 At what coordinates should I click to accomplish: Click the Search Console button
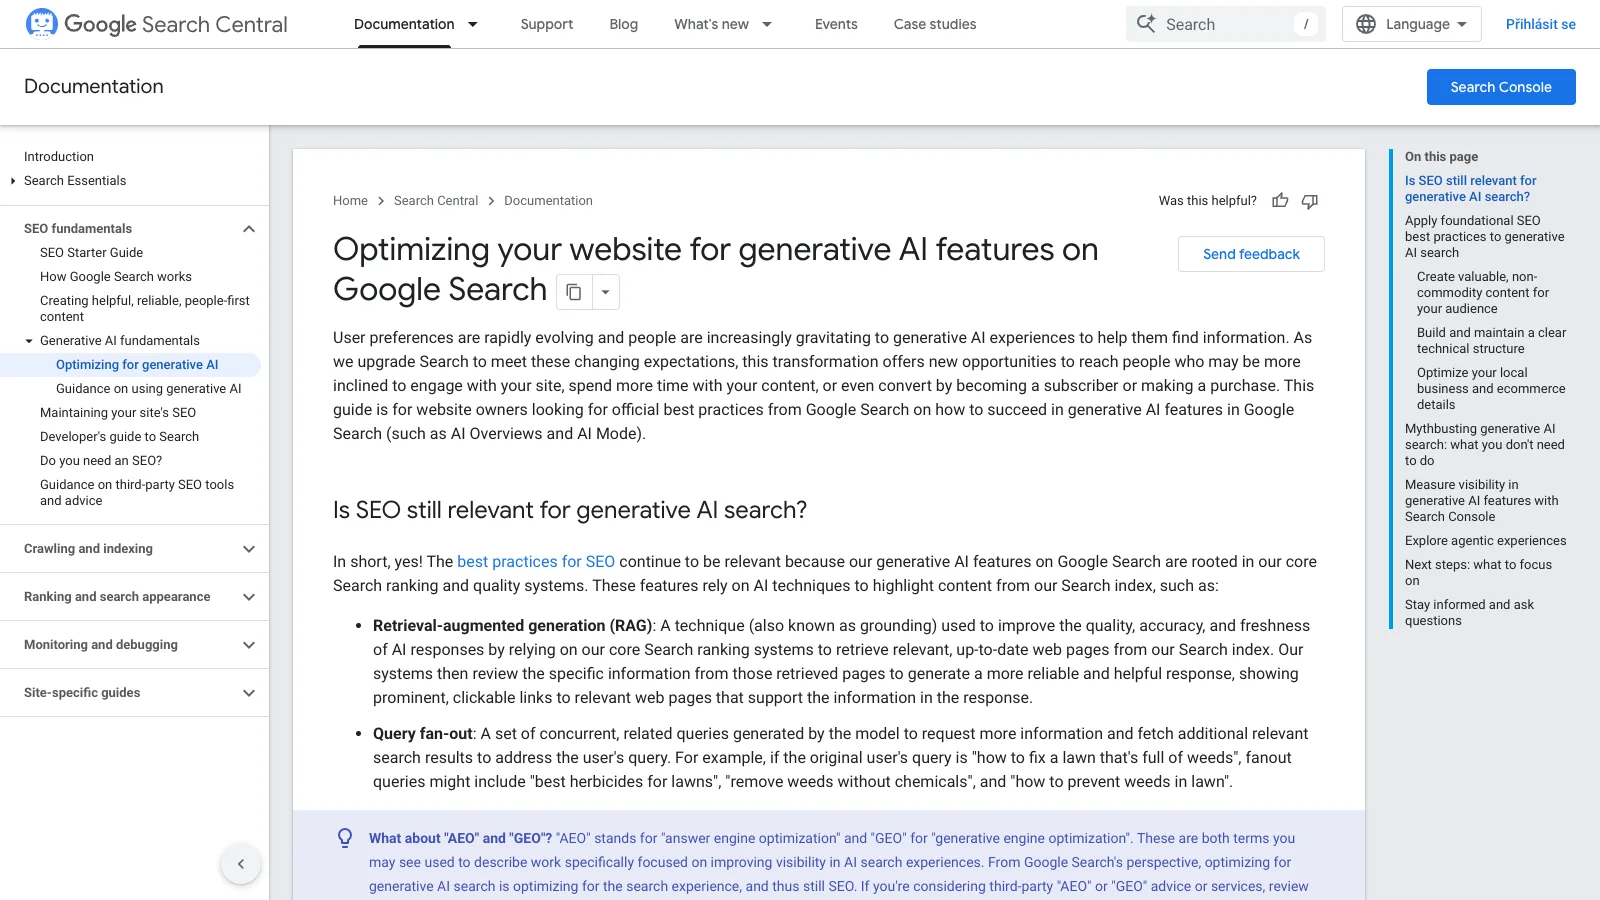tap(1501, 87)
